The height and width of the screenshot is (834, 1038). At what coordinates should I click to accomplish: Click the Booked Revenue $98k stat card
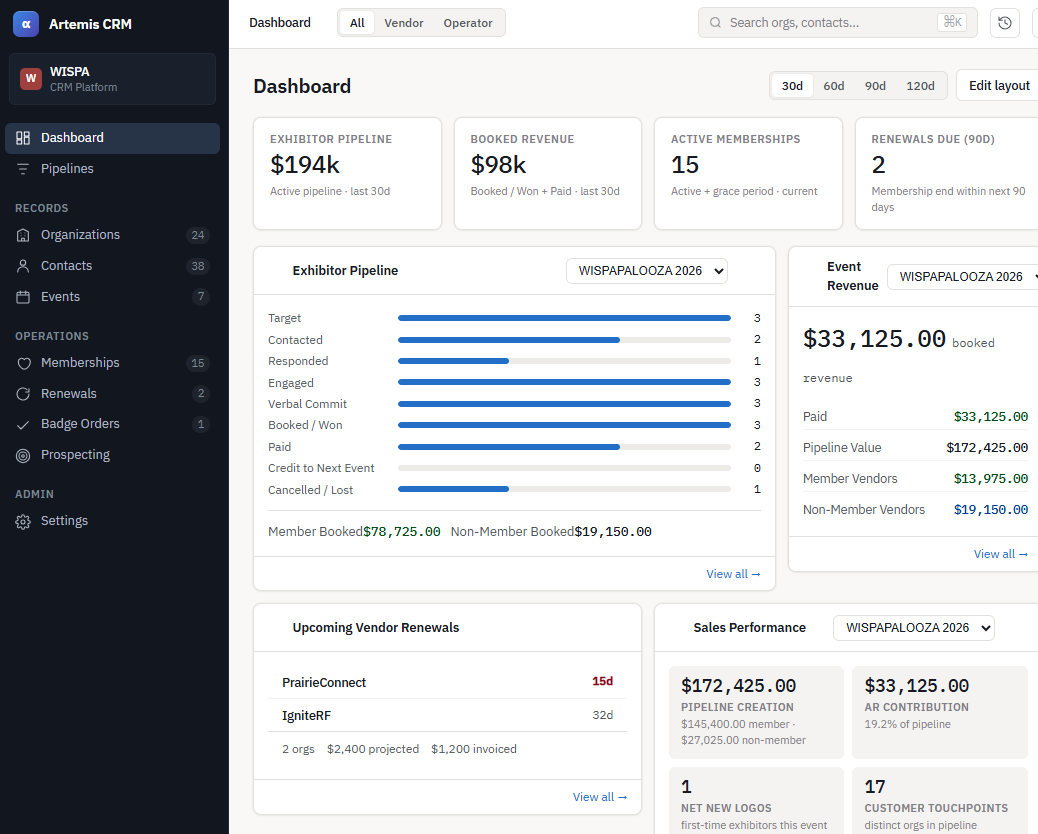(x=548, y=173)
